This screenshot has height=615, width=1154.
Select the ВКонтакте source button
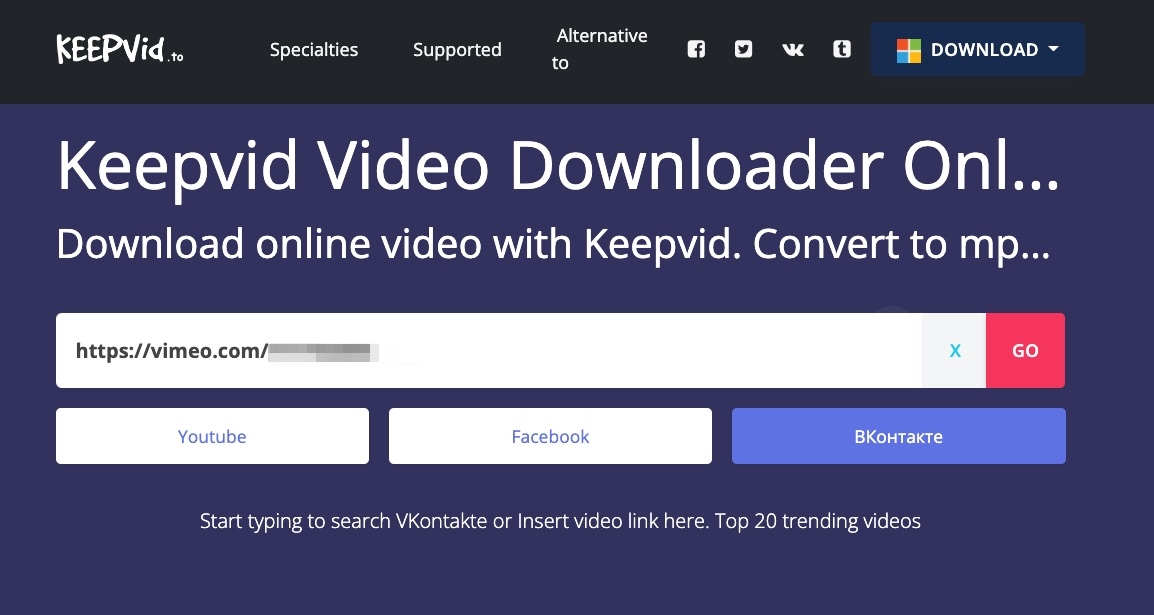(x=899, y=436)
